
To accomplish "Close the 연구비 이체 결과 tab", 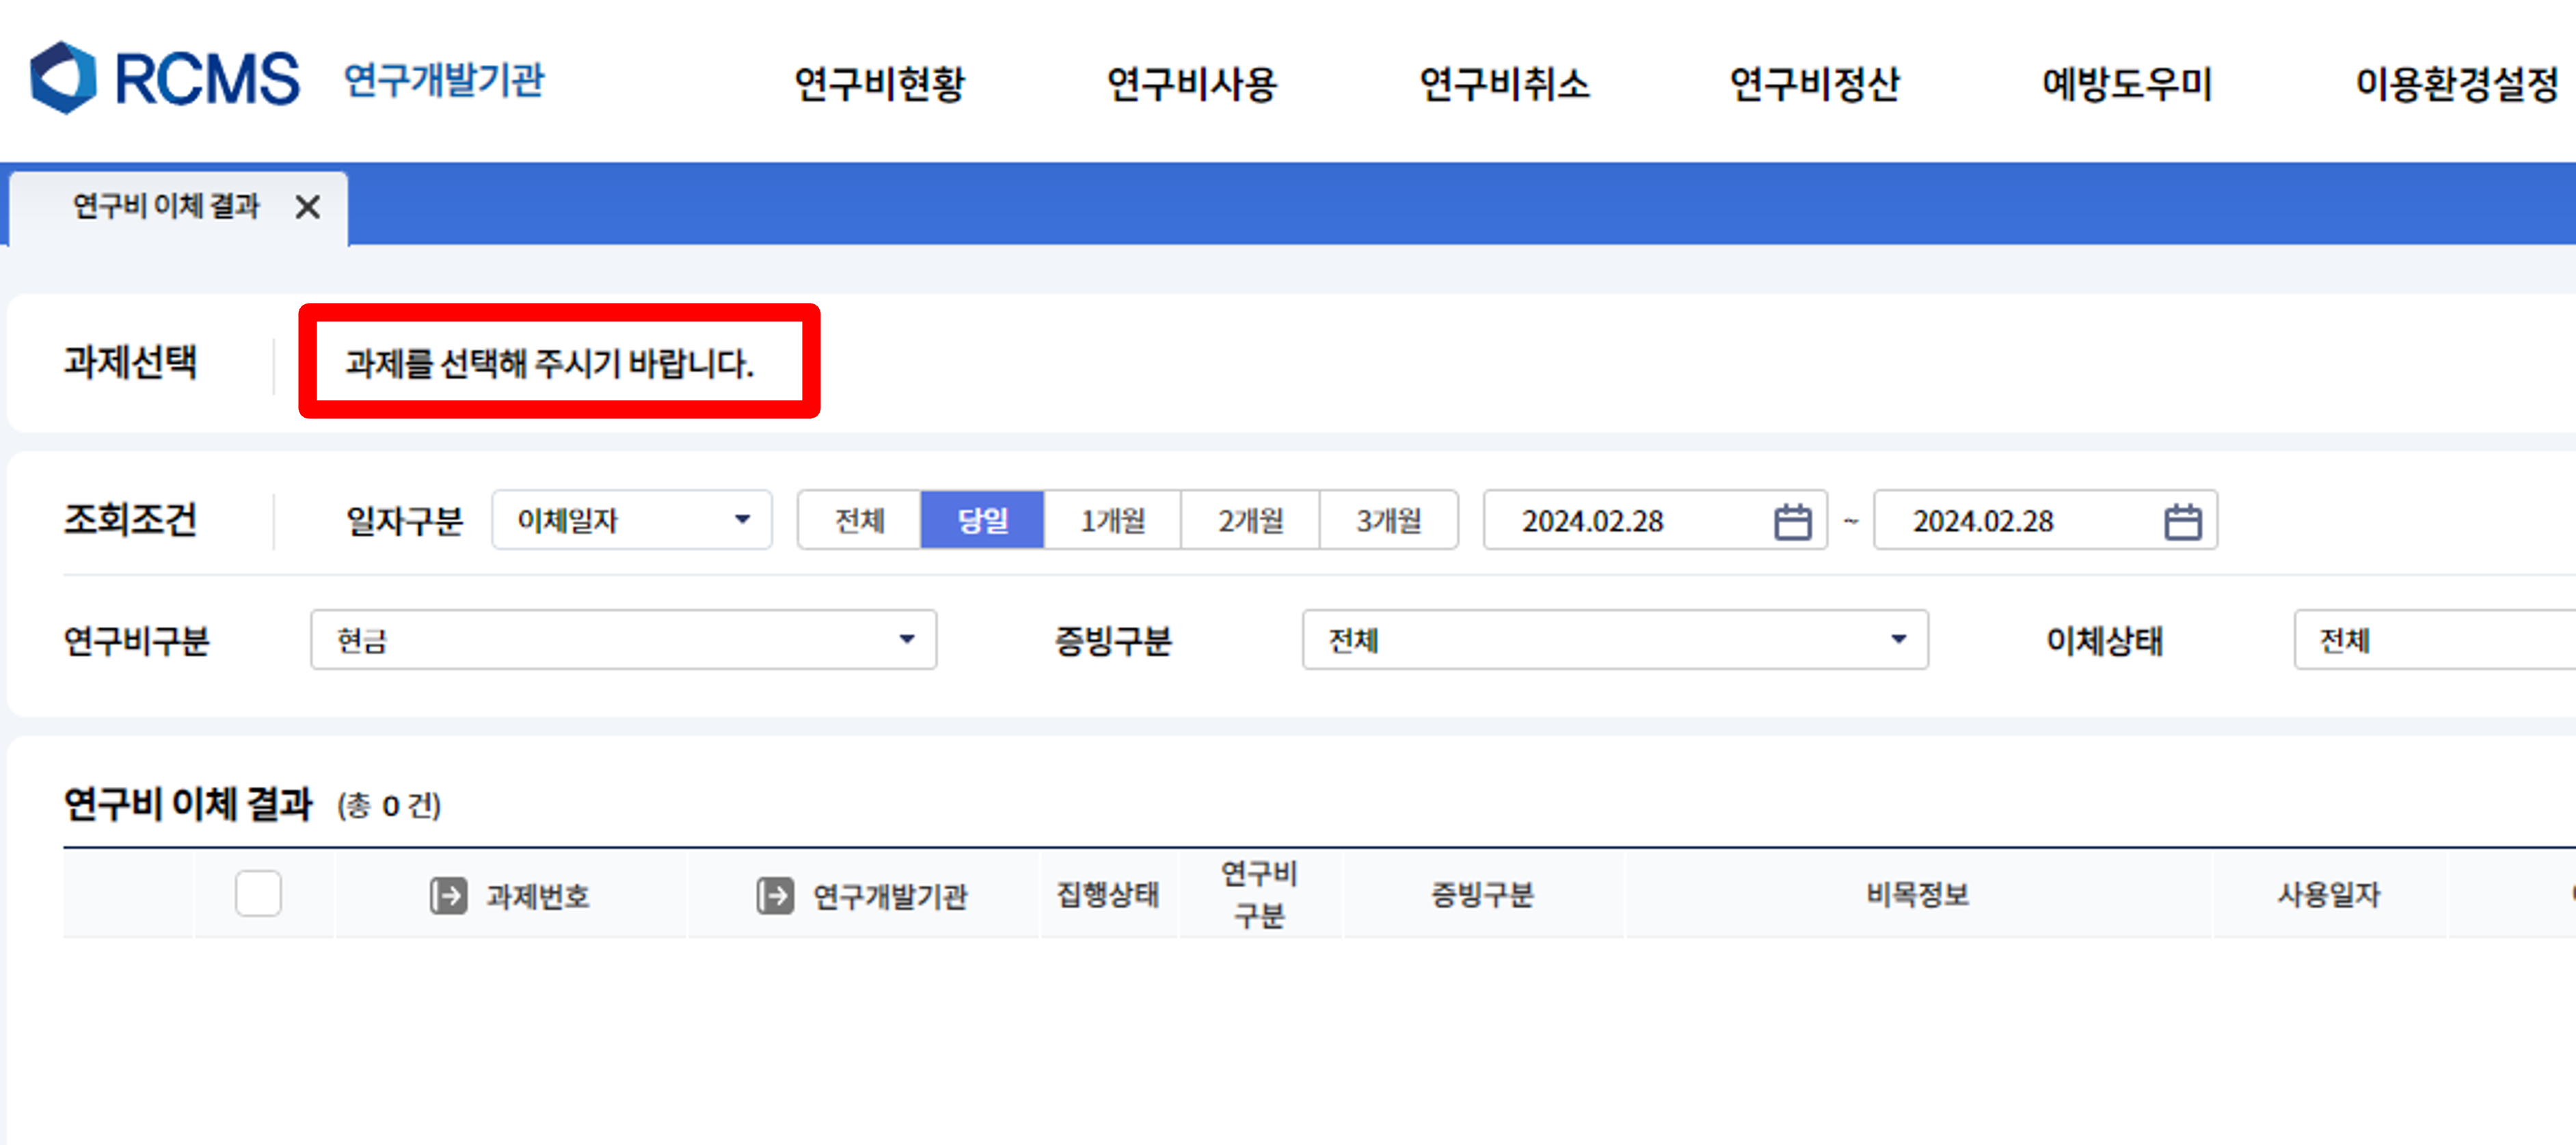I will [308, 207].
